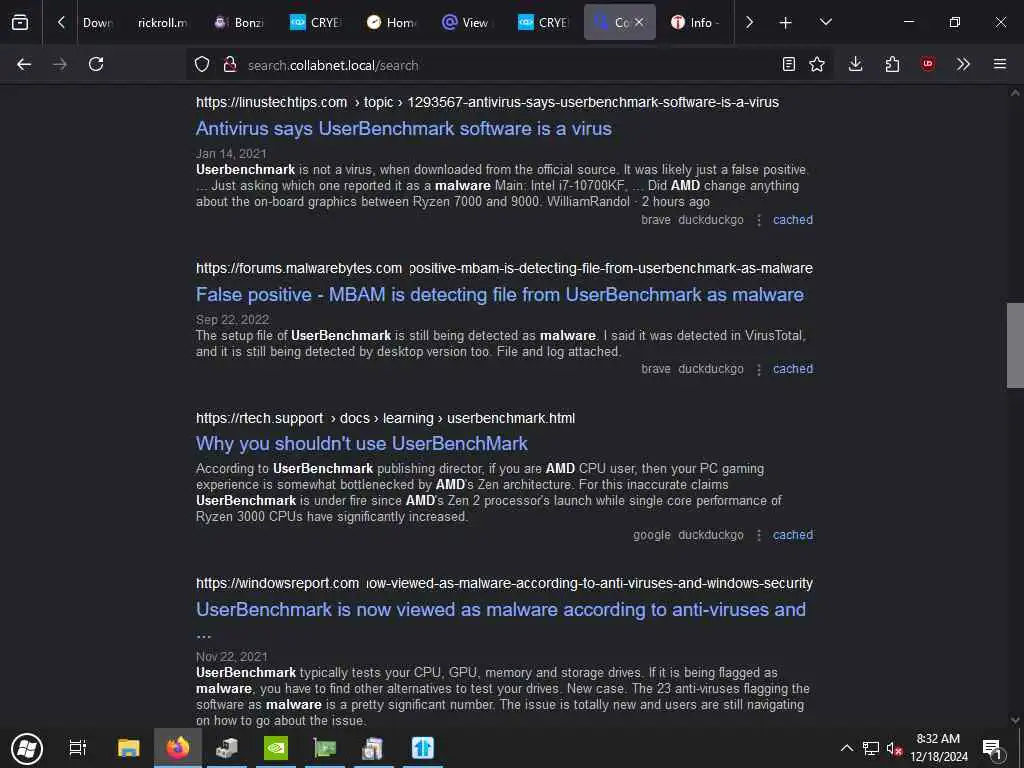This screenshot has width=1024, height=768.
Task: Toggle reader view icon
Action: pyautogui.click(x=789, y=64)
